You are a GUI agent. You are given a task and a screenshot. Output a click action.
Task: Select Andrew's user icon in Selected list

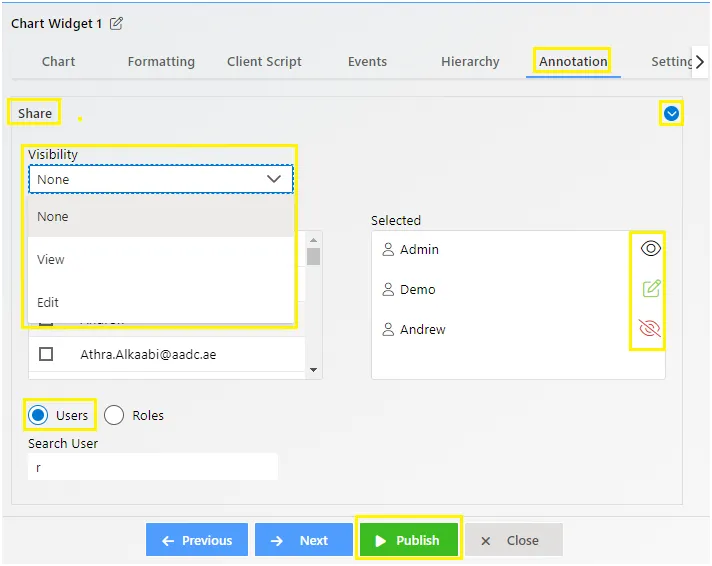coord(388,329)
